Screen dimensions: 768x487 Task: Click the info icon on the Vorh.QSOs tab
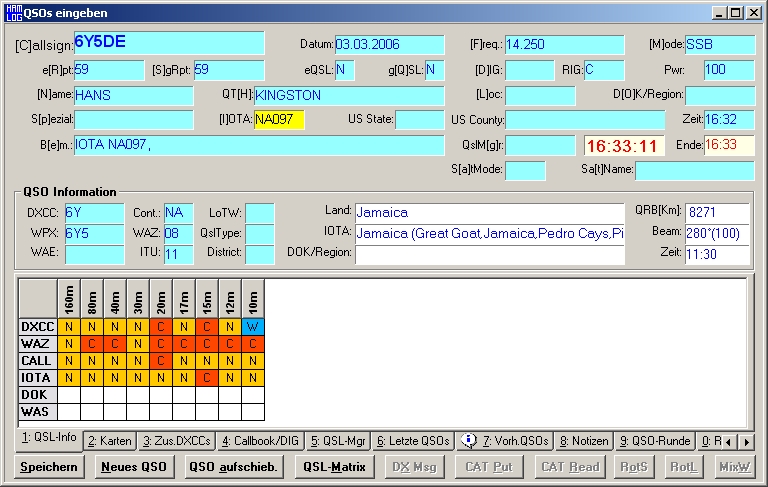(468, 440)
